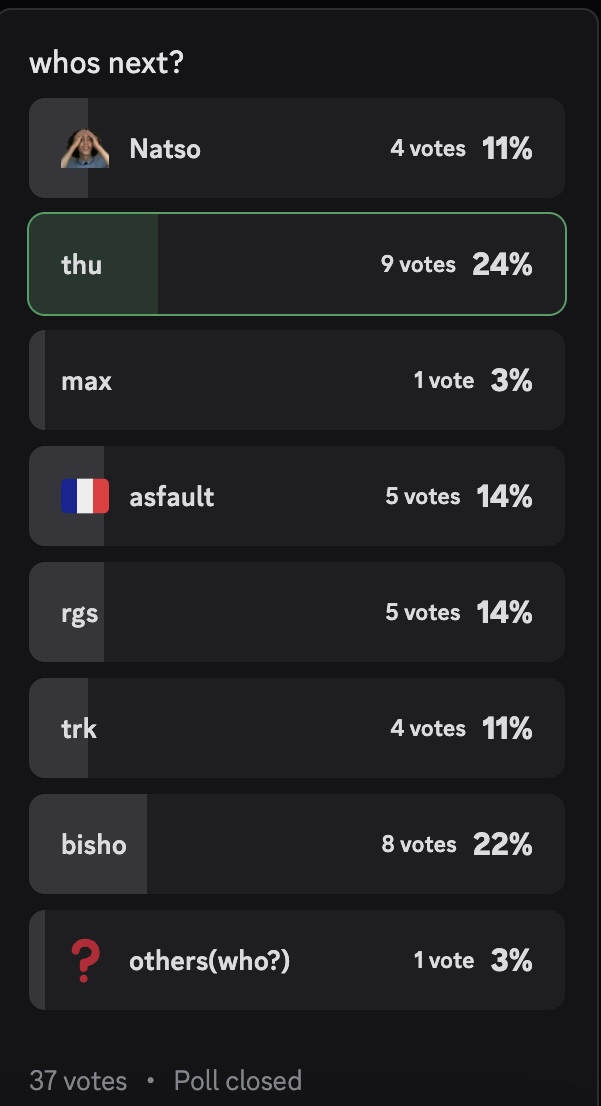This screenshot has width=601, height=1106.
Task: Click the others(who?) option label
Action: click(x=209, y=961)
